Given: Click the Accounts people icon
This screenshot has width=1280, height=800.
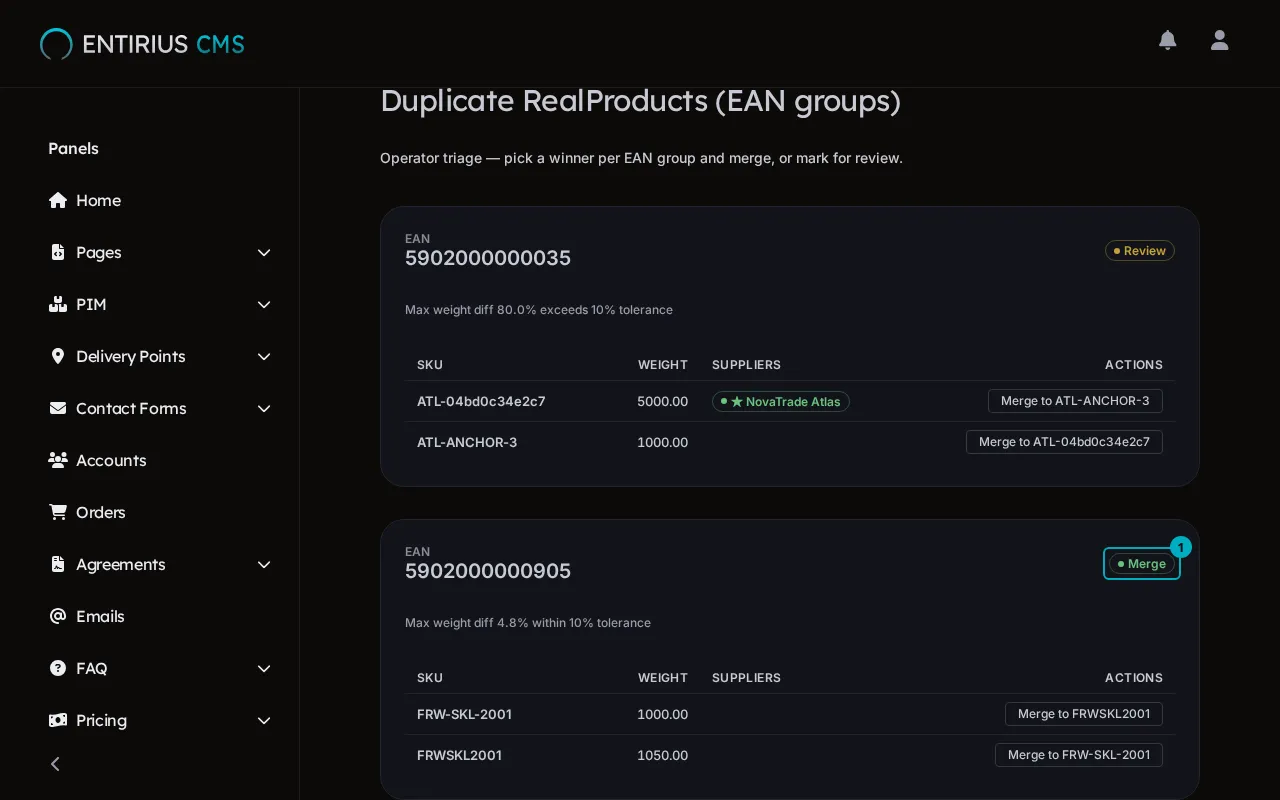Looking at the screenshot, I should click(x=58, y=460).
